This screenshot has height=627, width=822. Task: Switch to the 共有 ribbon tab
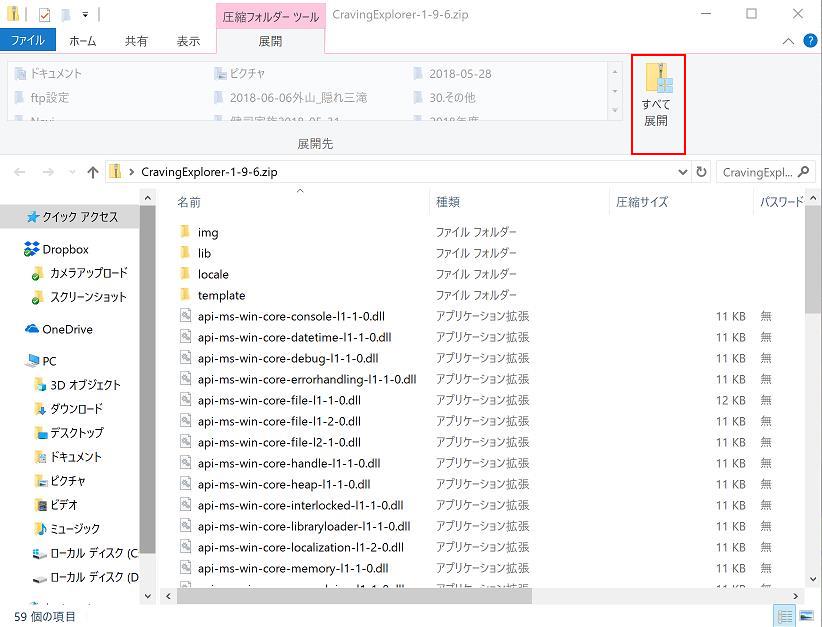coord(136,41)
